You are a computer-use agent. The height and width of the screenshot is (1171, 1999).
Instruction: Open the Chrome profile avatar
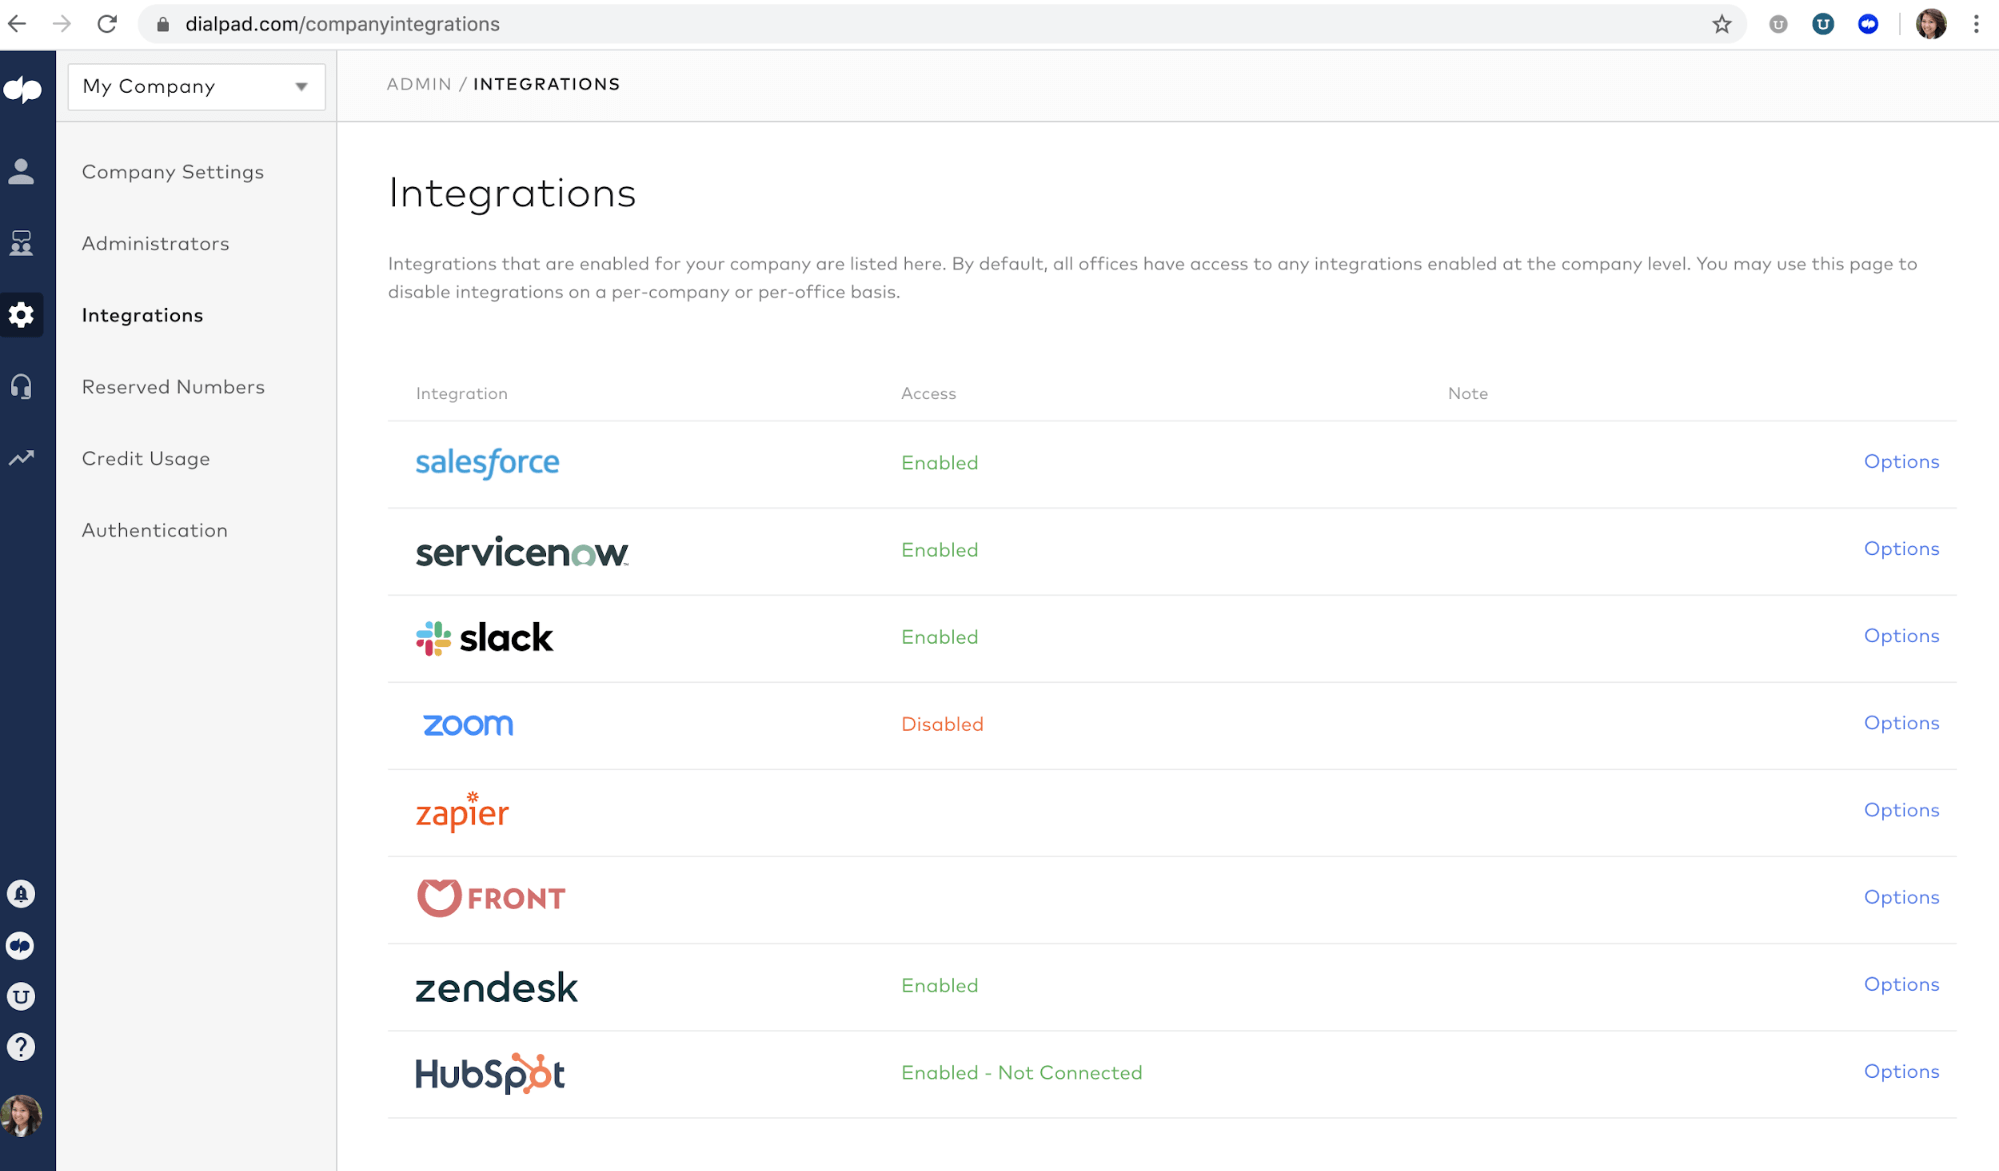pyautogui.click(x=1931, y=24)
